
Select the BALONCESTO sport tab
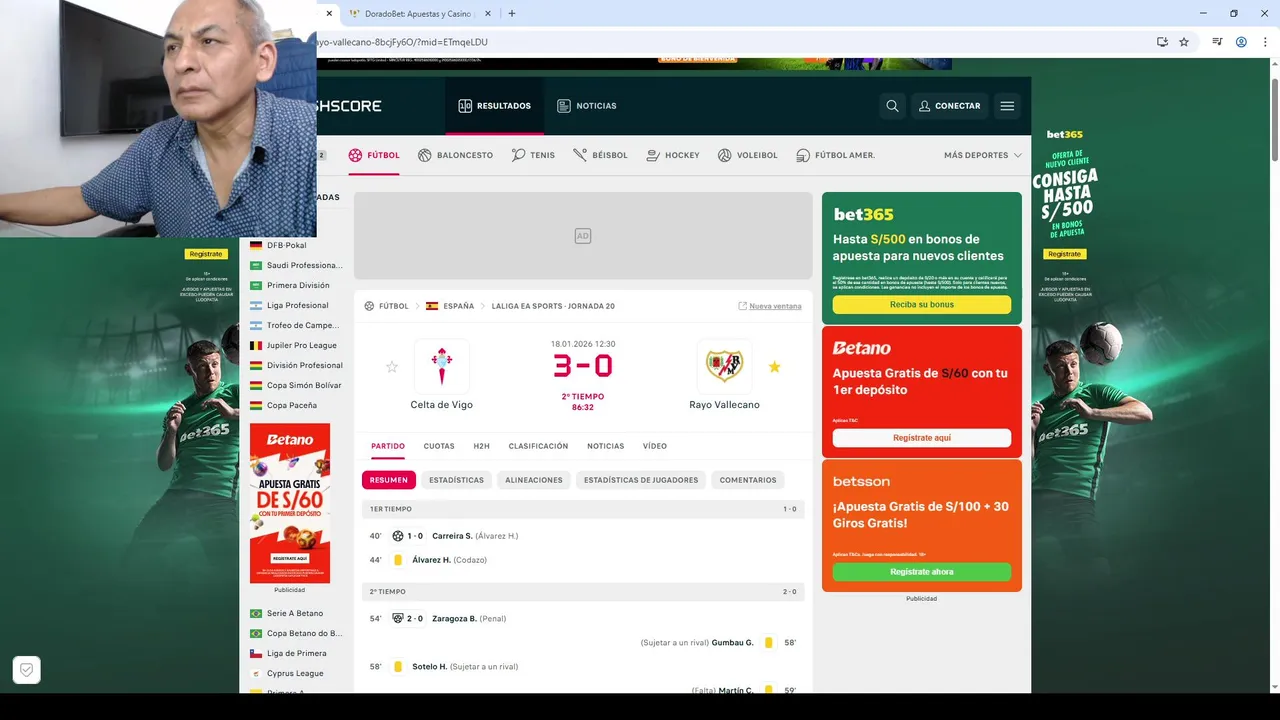pyautogui.click(x=455, y=155)
